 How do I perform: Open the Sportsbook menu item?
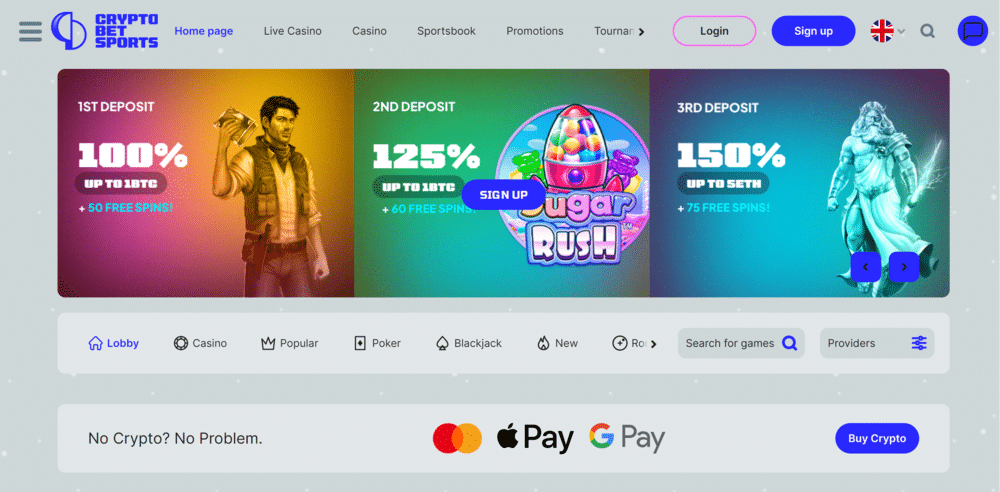click(446, 31)
